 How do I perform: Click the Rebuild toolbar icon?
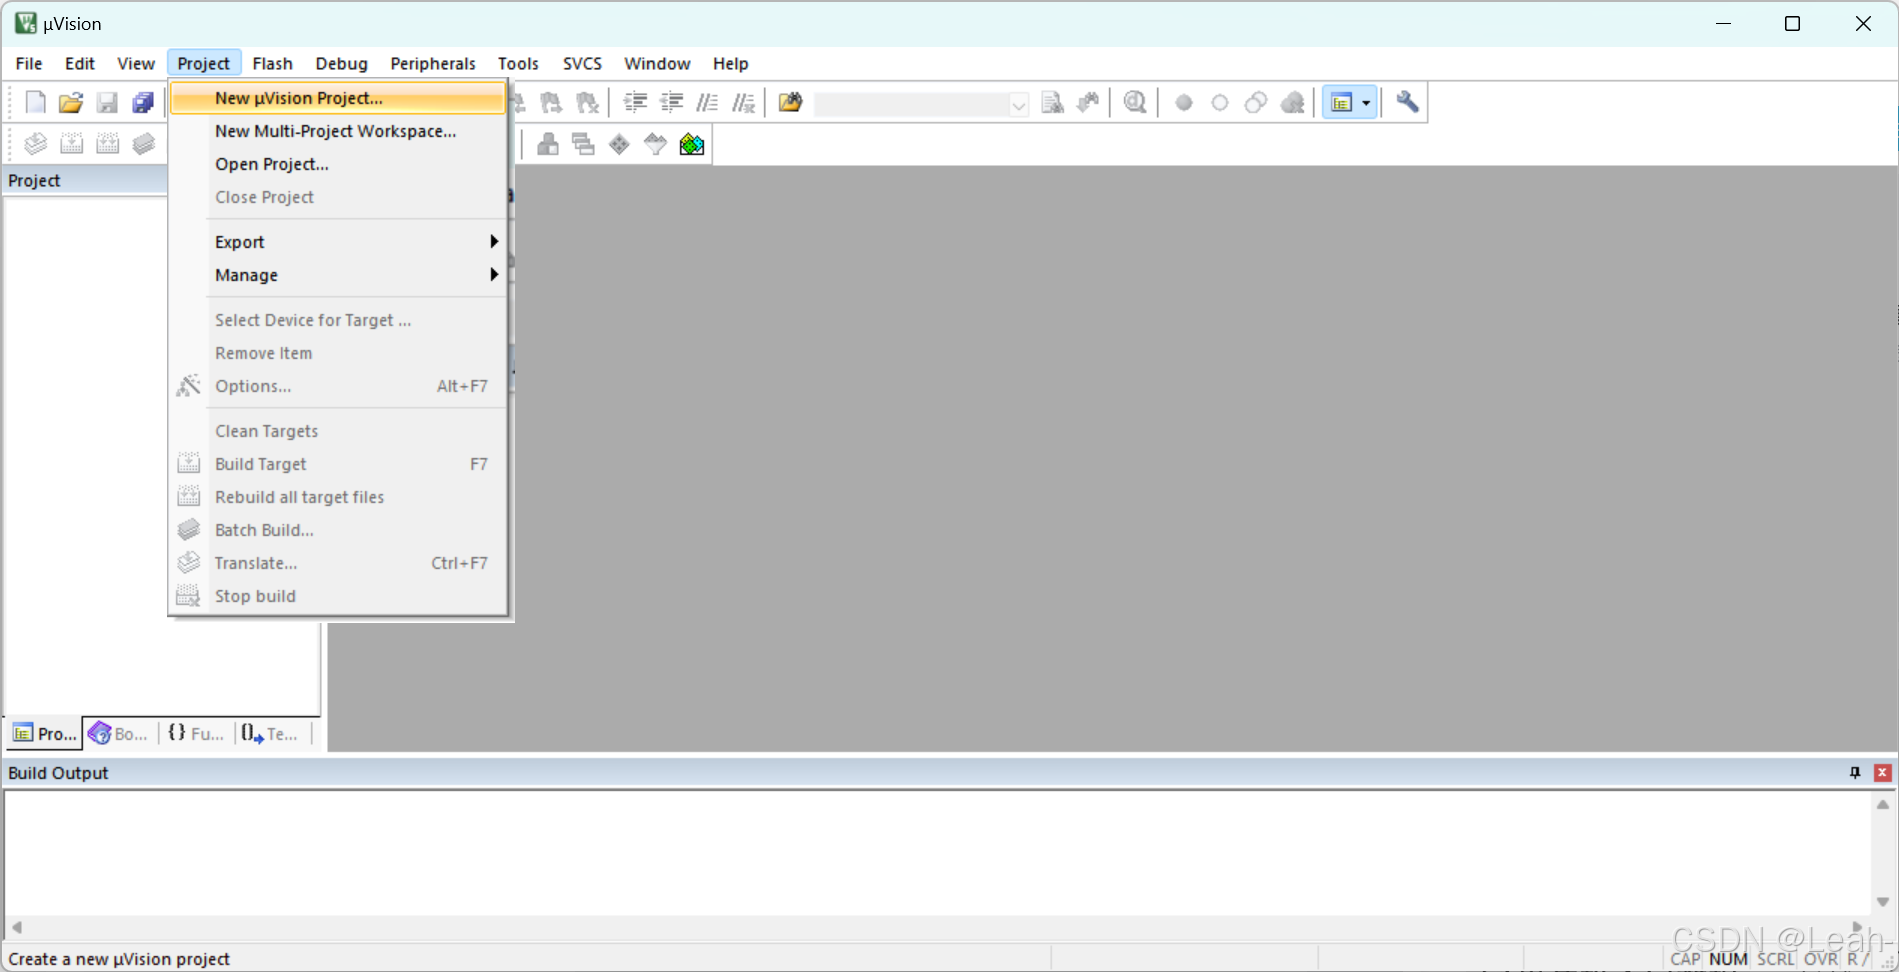(107, 144)
